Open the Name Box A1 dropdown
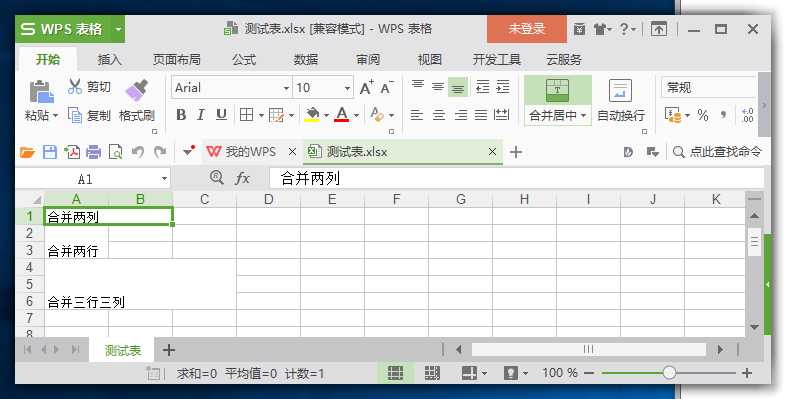Image resolution: width=786 pixels, height=399 pixels. [164, 179]
